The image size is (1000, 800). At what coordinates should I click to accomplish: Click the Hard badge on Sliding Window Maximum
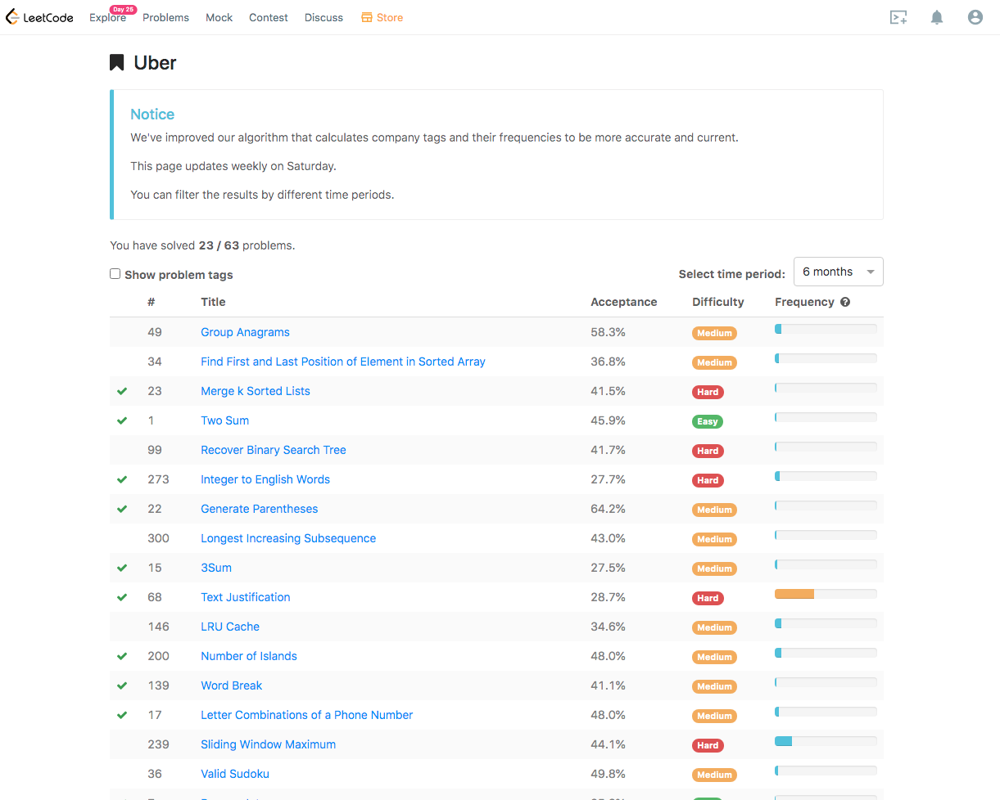coord(707,745)
